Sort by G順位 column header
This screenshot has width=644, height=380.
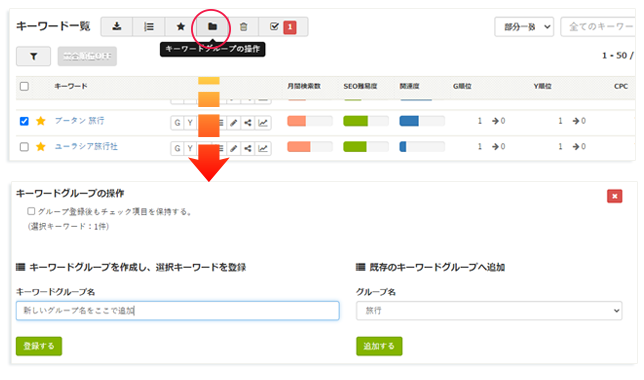point(462,86)
